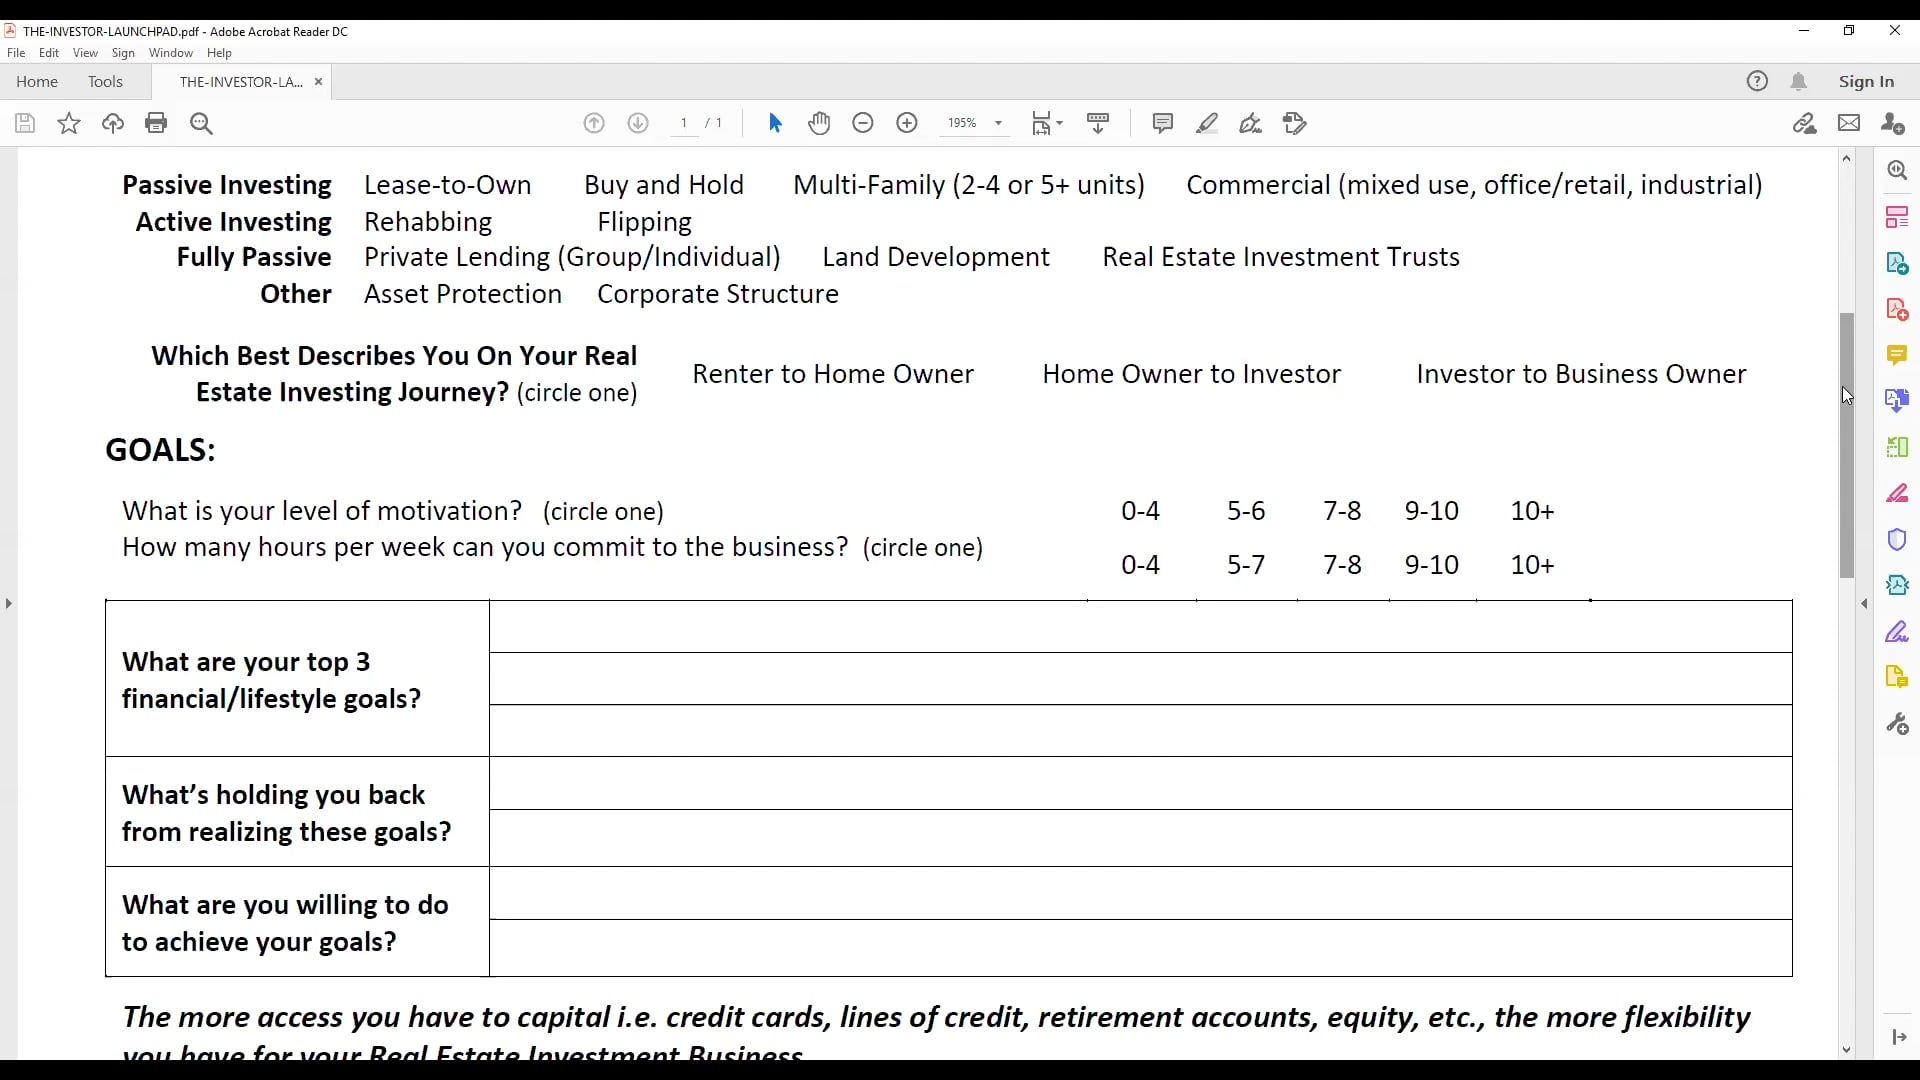Screen dimensions: 1920x1080
Task: Open the zoom level dropdown
Action: (x=998, y=123)
